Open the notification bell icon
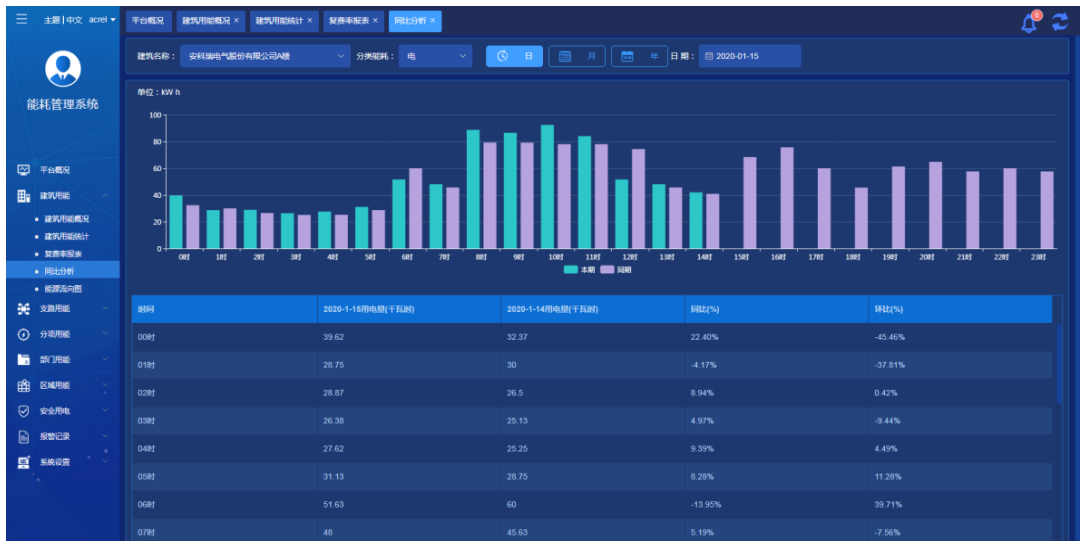The width and height of the screenshot is (1086, 545). coord(1029,22)
